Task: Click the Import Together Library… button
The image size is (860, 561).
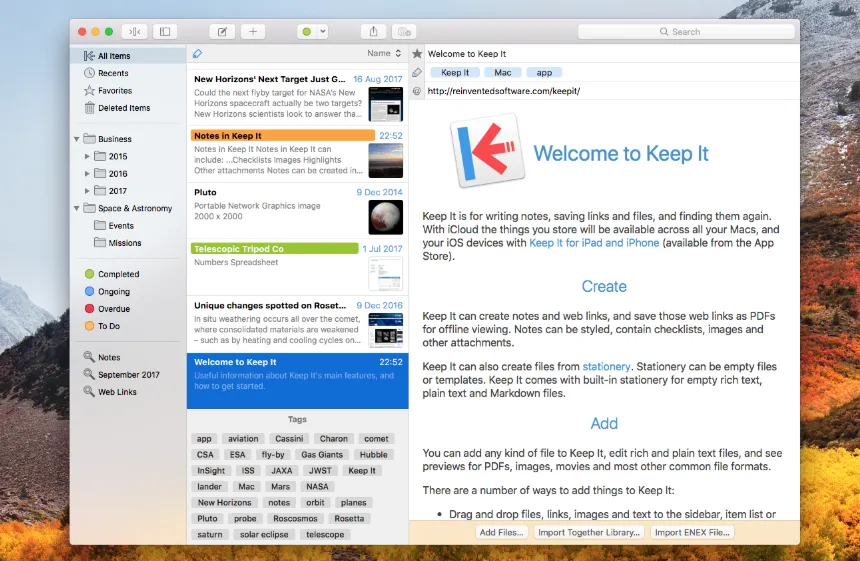Action: [589, 532]
